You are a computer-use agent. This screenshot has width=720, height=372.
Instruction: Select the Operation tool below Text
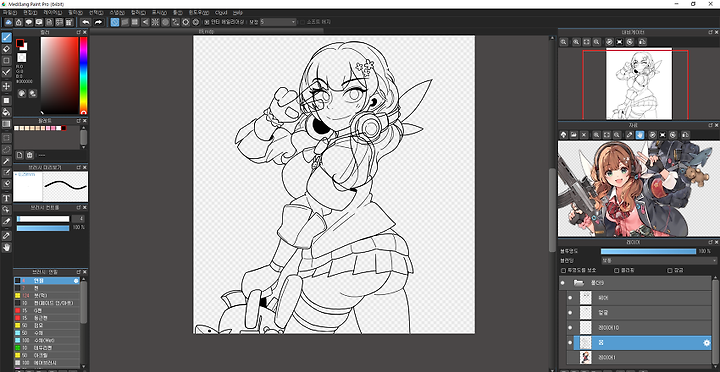6,209
